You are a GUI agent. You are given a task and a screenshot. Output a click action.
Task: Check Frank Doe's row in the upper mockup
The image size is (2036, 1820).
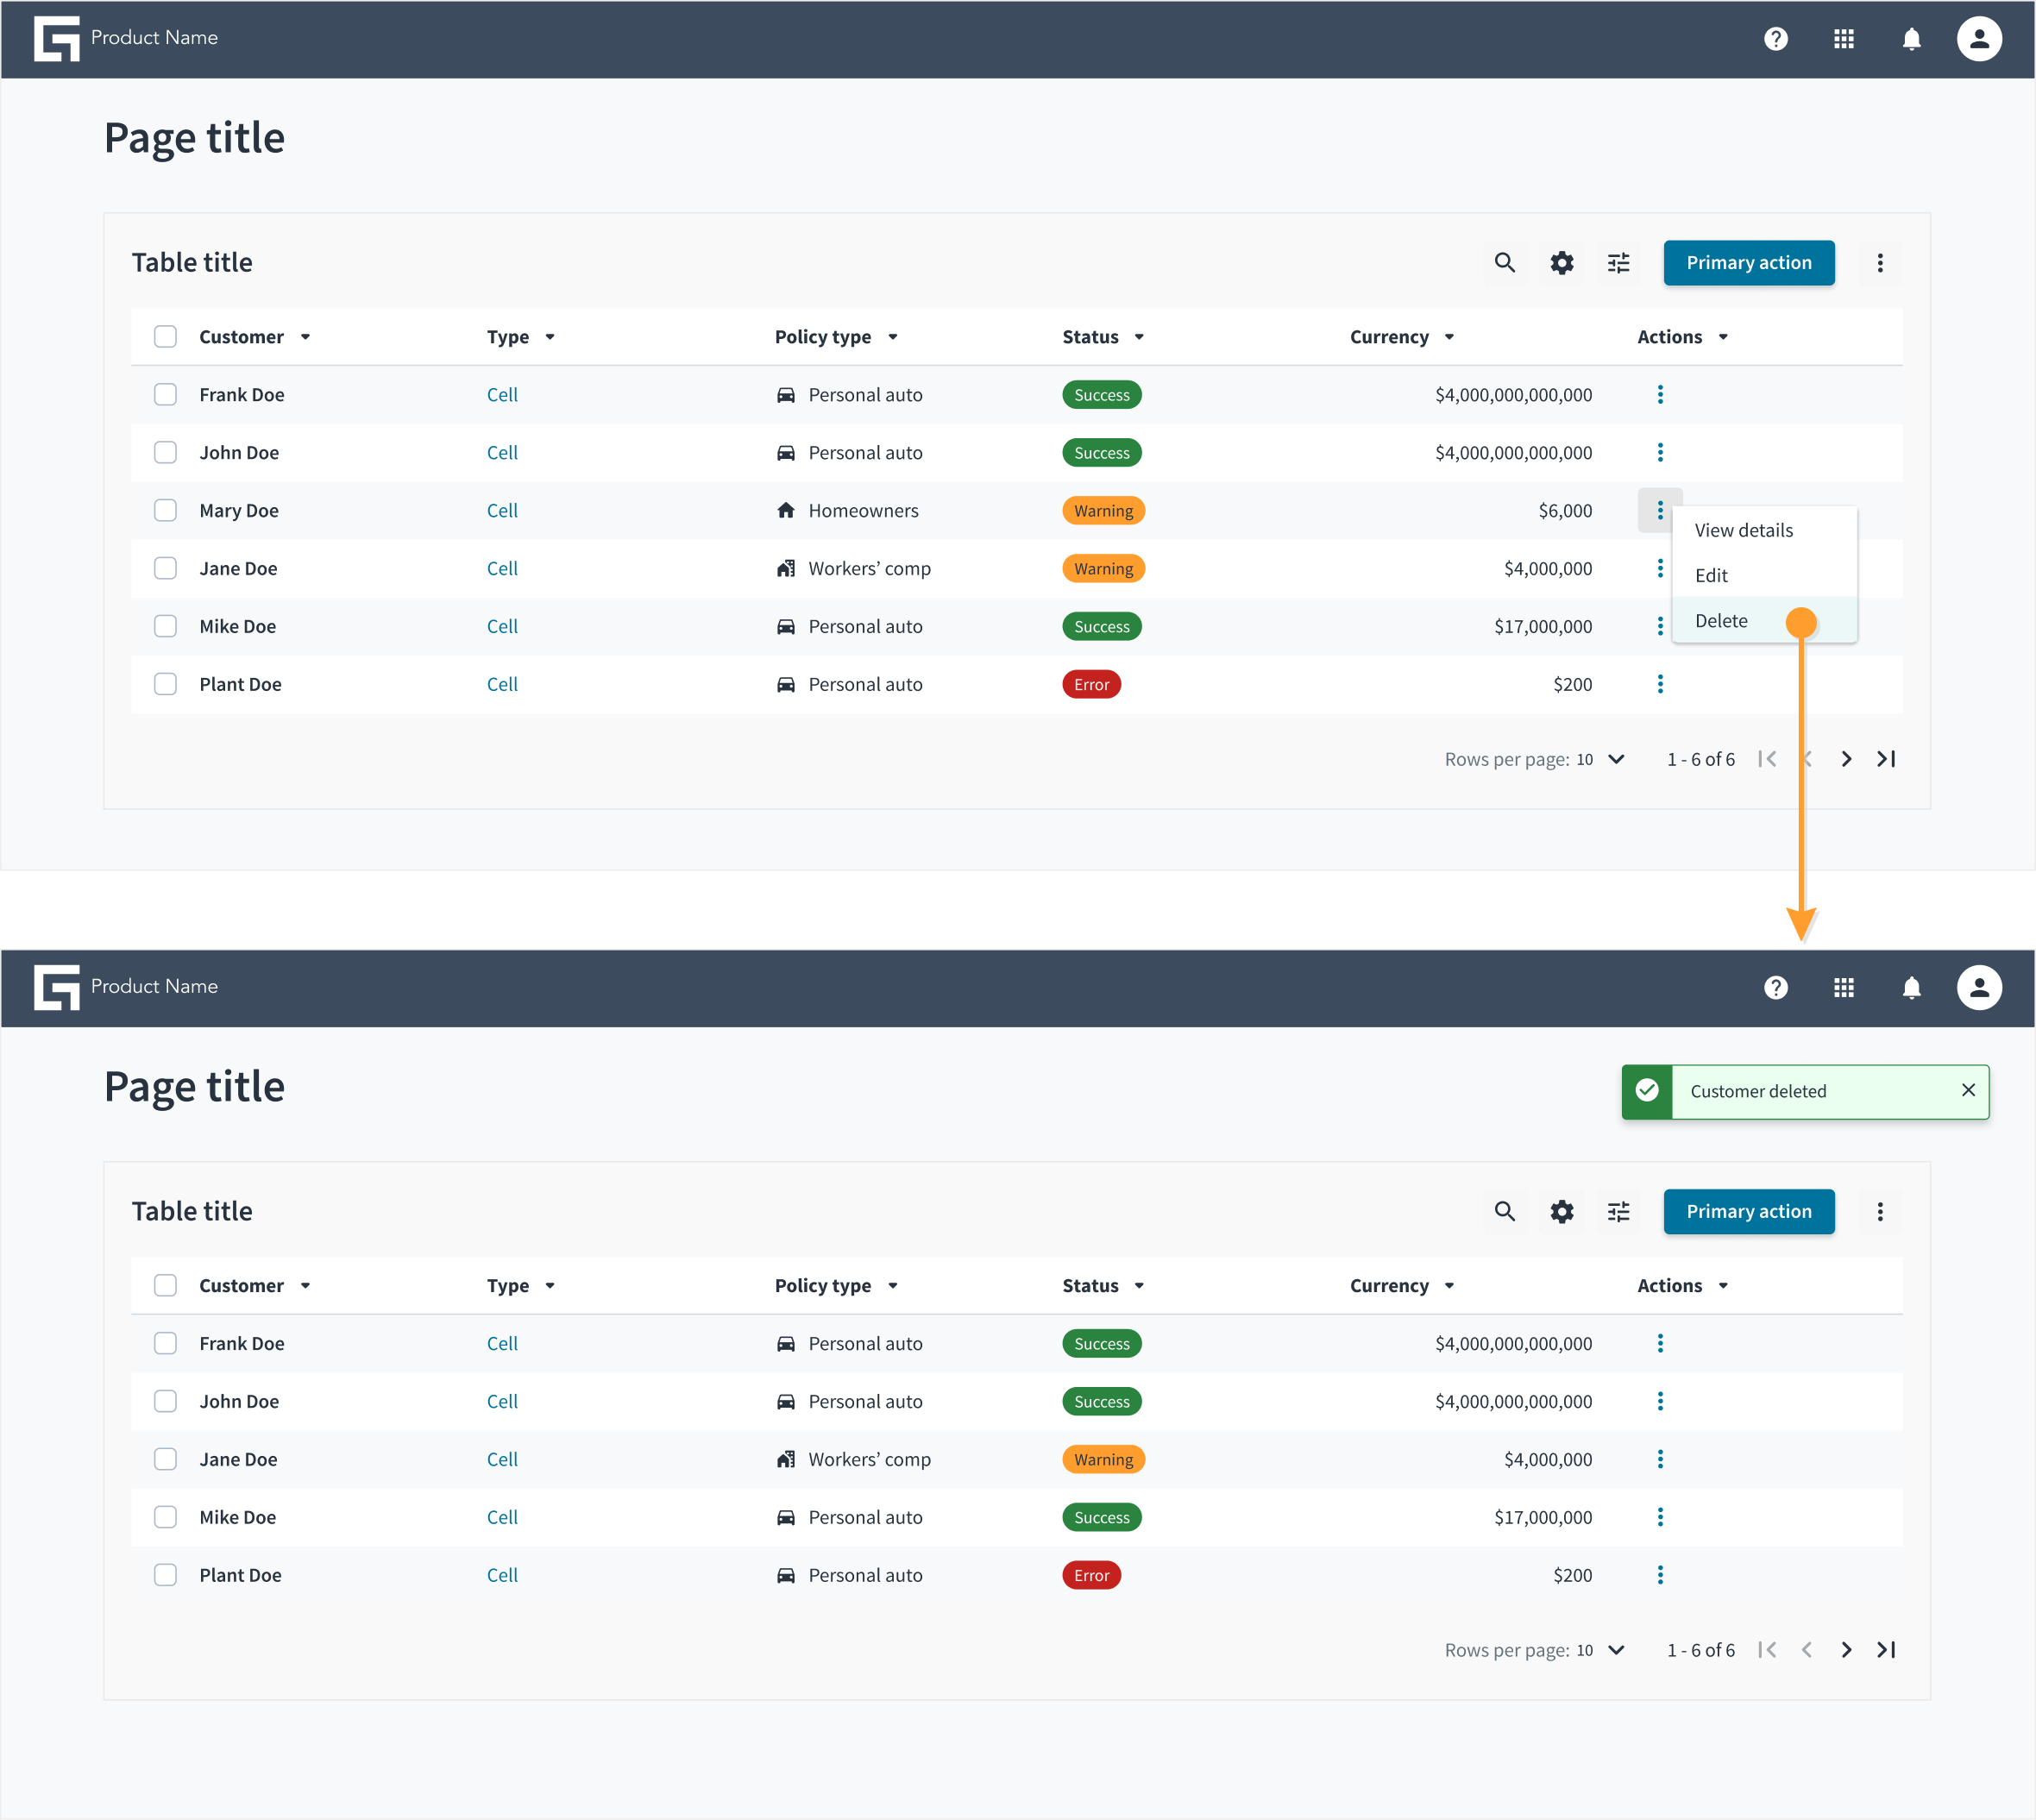pyautogui.click(x=166, y=395)
